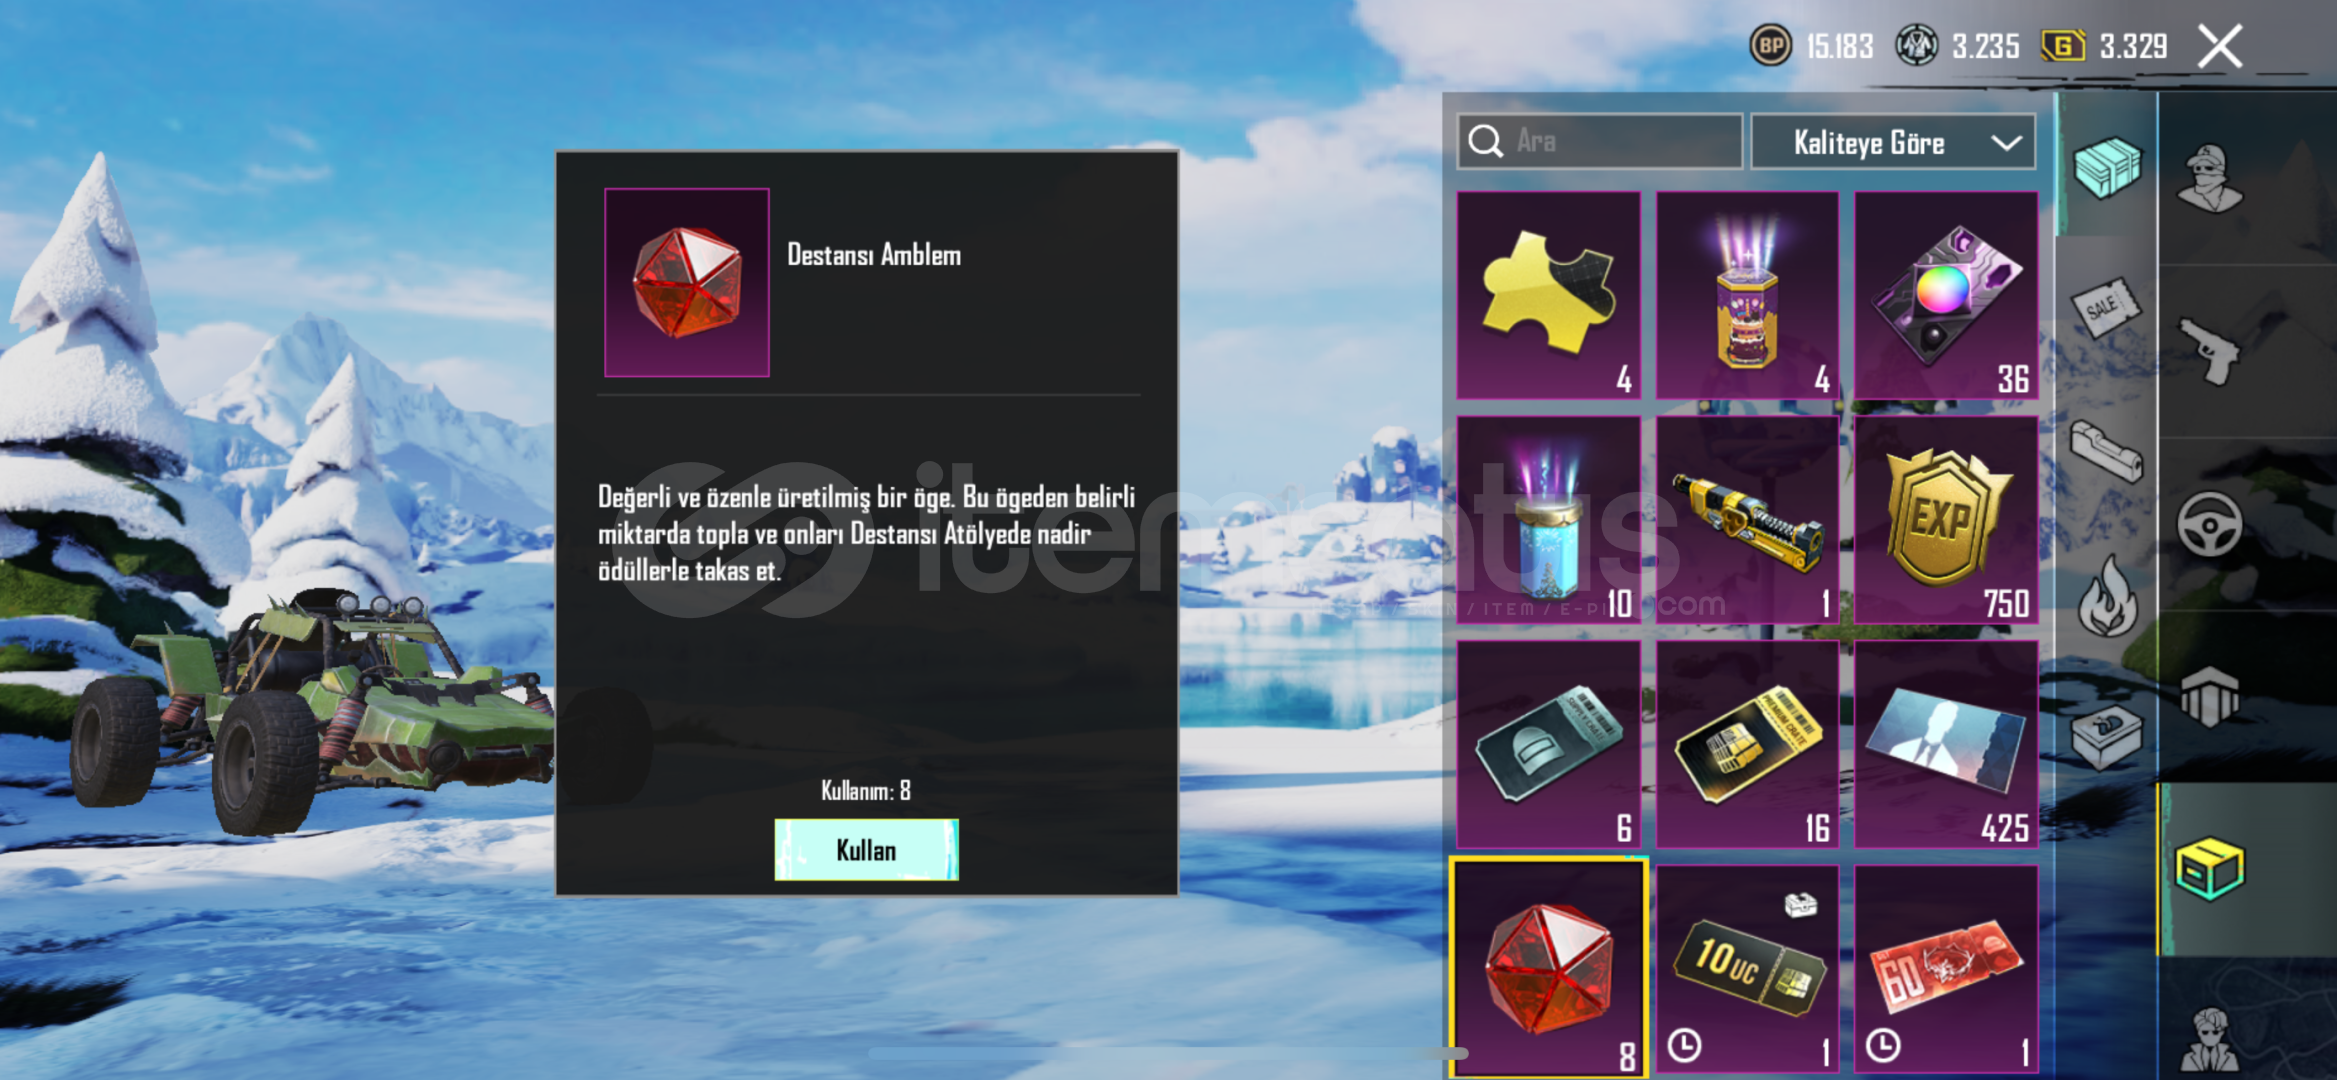Open the steering wheel vehicles category
This screenshot has height=1080, width=2337.
pos(2210,524)
